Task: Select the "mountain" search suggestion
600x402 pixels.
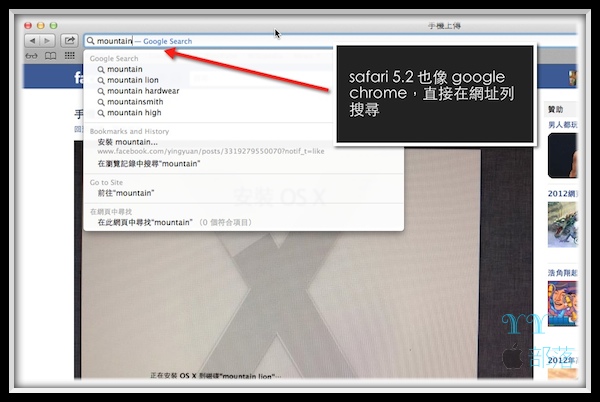Action: coord(125,69)
